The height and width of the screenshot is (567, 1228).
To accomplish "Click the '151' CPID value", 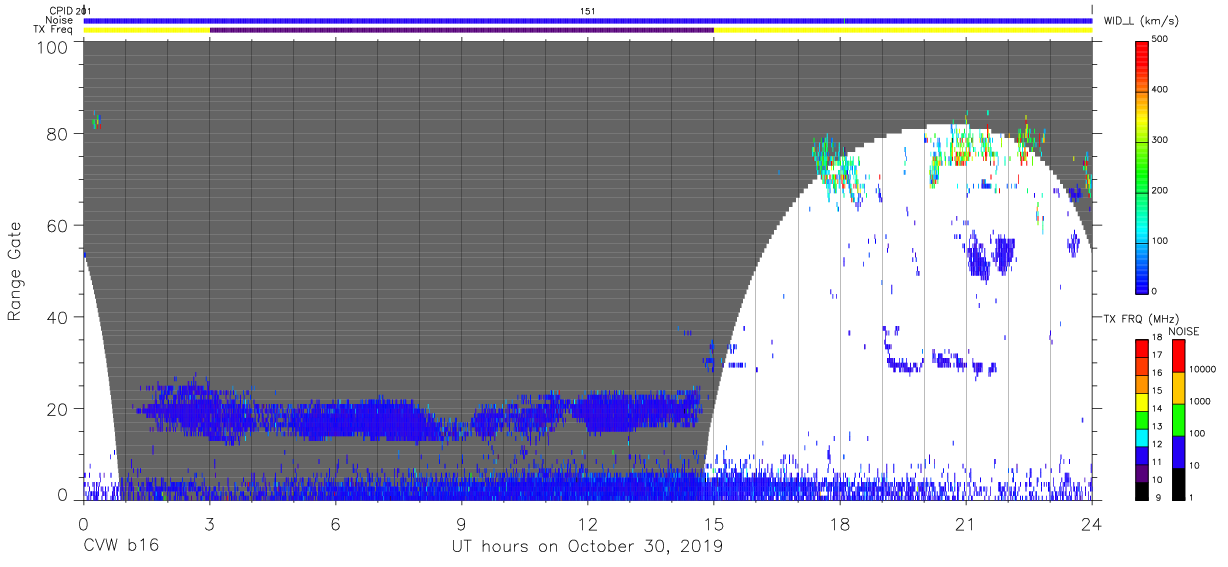I will coord(588,10).
